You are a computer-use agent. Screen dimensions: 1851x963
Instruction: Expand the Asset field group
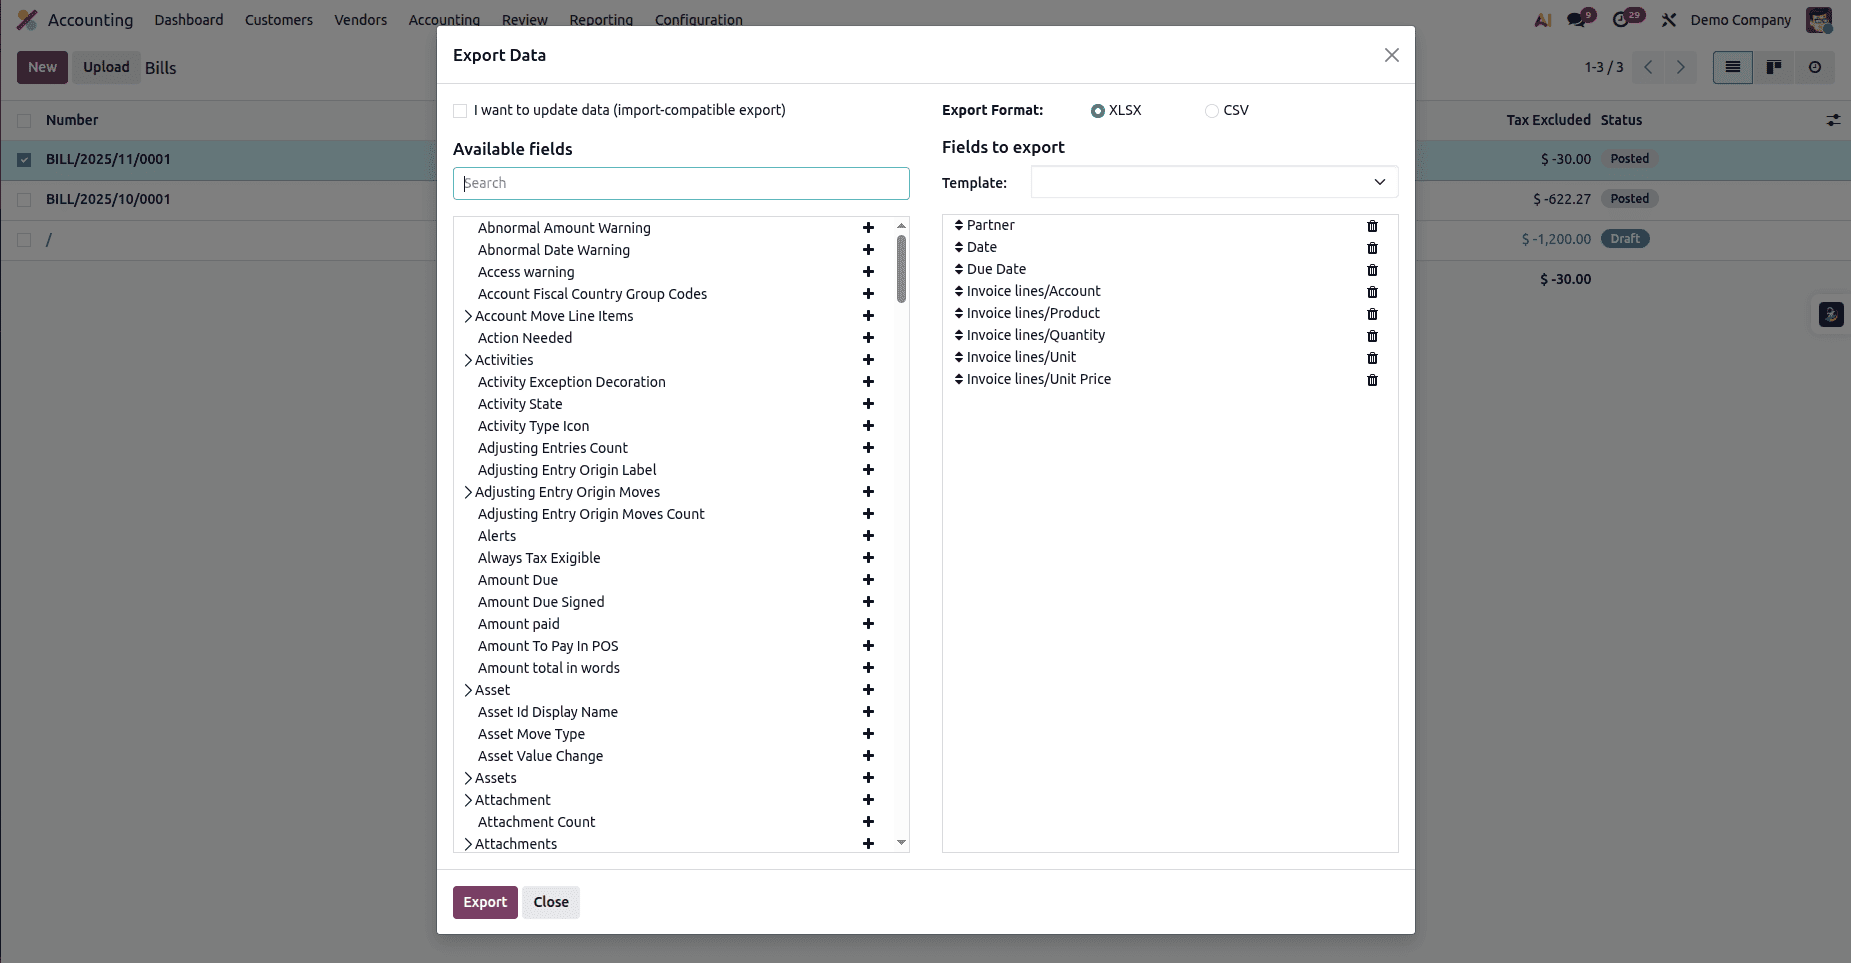point(468,690)
